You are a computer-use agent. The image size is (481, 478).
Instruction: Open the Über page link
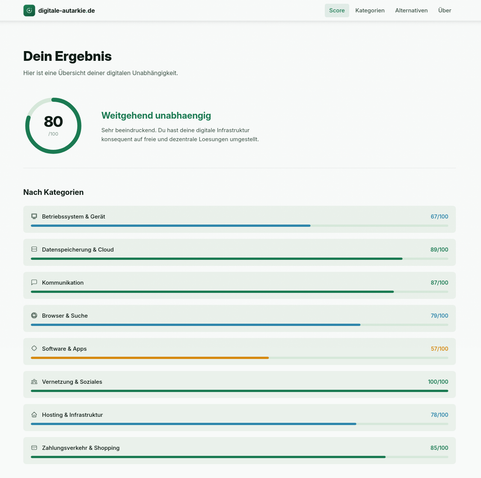click(444, 11)
